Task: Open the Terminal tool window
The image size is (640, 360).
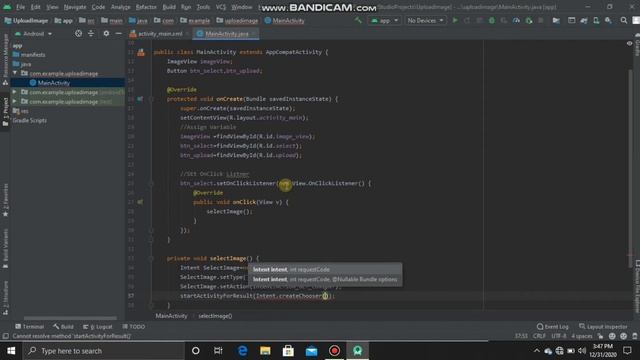Action: (x=29, y=327)
